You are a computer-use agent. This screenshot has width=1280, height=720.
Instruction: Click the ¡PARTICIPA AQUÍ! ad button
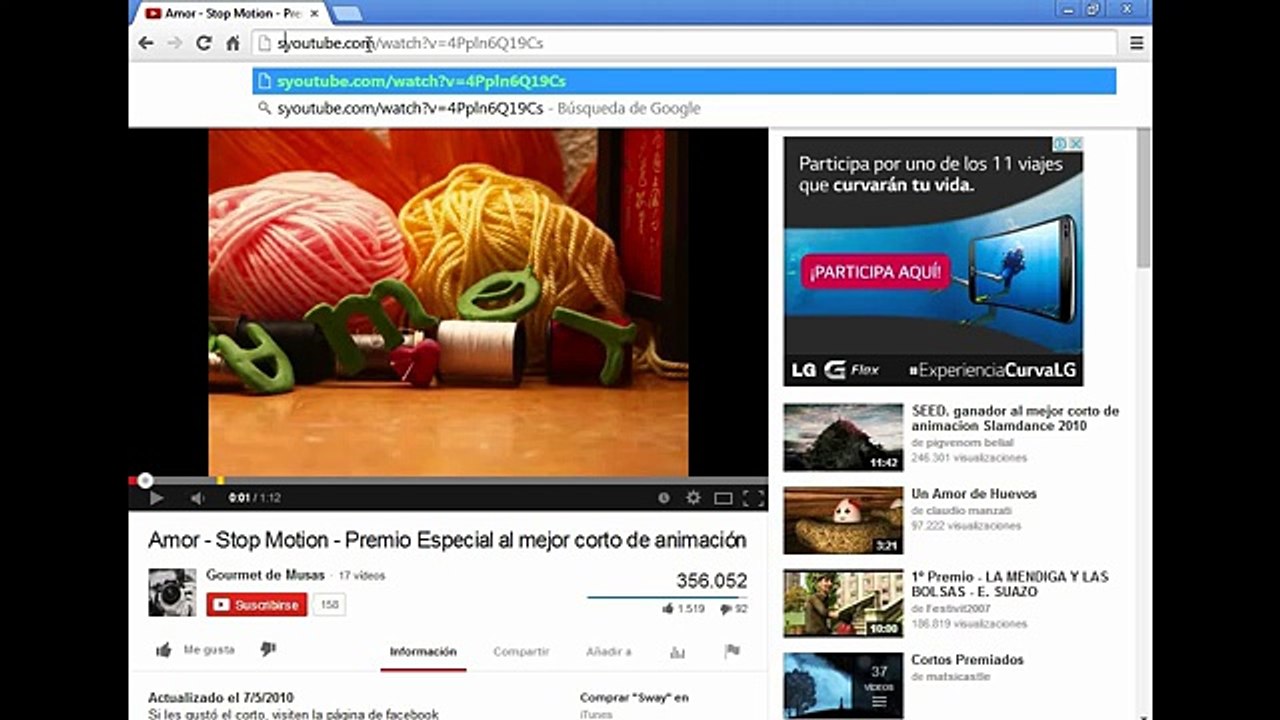click(x=875, y=272)
